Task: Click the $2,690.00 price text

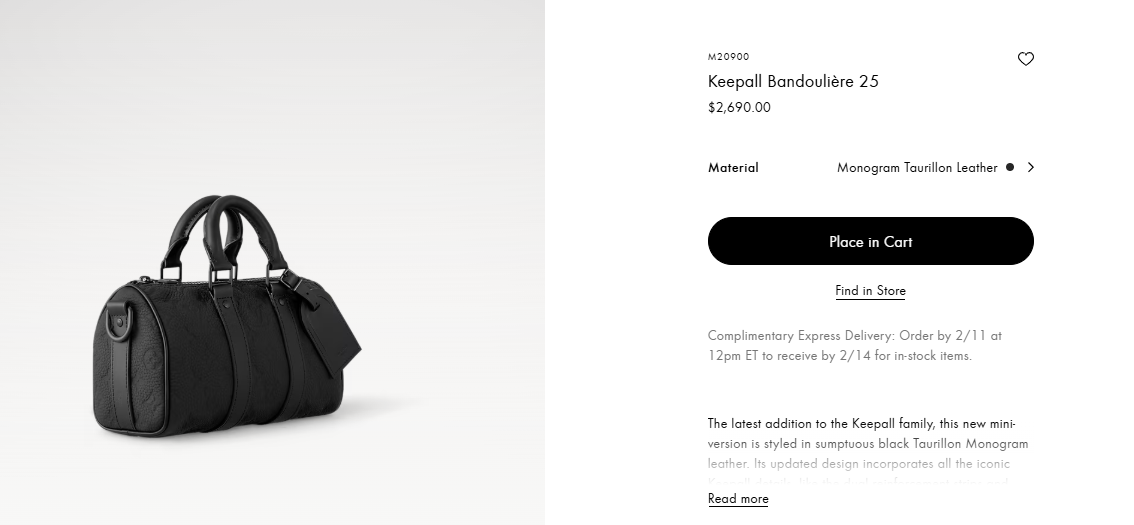Action: (x=739, y=108)
